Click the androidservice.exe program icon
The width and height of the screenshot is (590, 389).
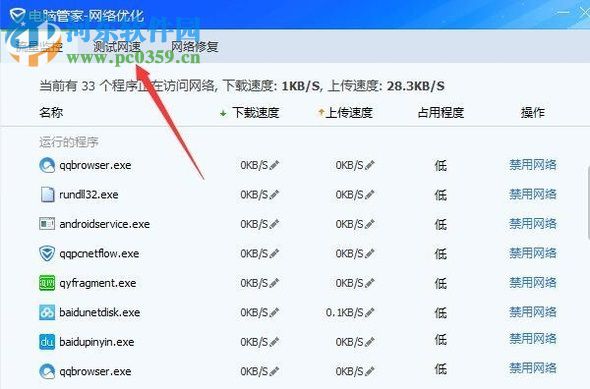coord(47,224)
